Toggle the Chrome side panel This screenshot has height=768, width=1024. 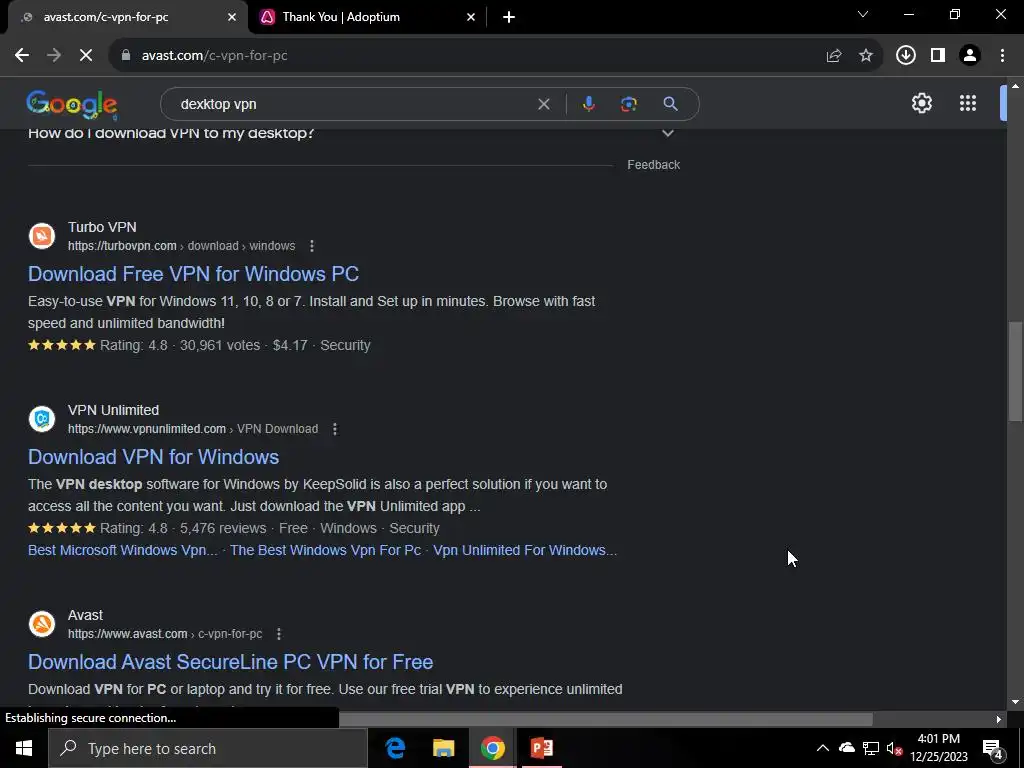[938, 56]
